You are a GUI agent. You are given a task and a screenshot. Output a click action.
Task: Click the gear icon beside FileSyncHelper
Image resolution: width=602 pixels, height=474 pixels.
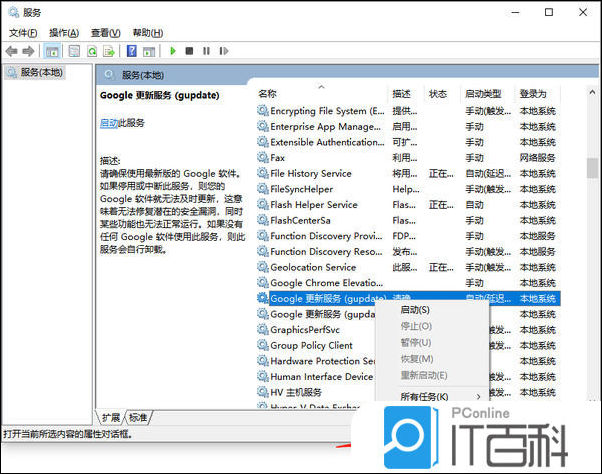point(263,189)
